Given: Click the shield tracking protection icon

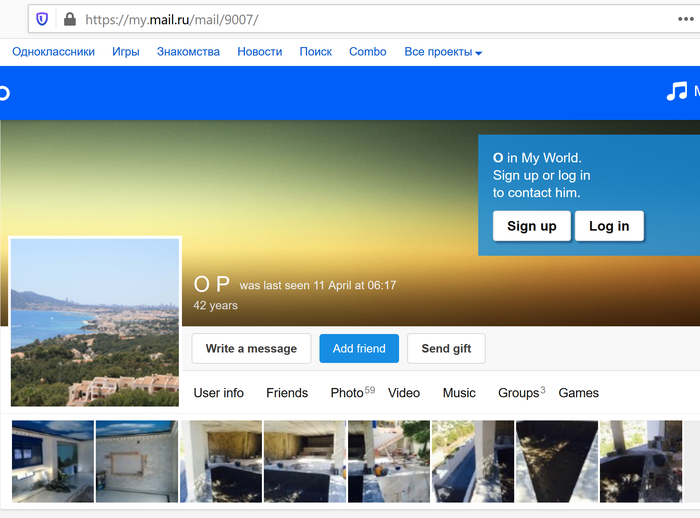Looking at the screenshot, I should 42,19.
